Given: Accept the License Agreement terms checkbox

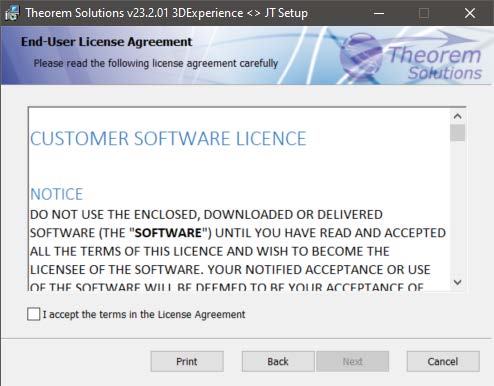Looking at the screenshot, I should click(x=33, y=314).
